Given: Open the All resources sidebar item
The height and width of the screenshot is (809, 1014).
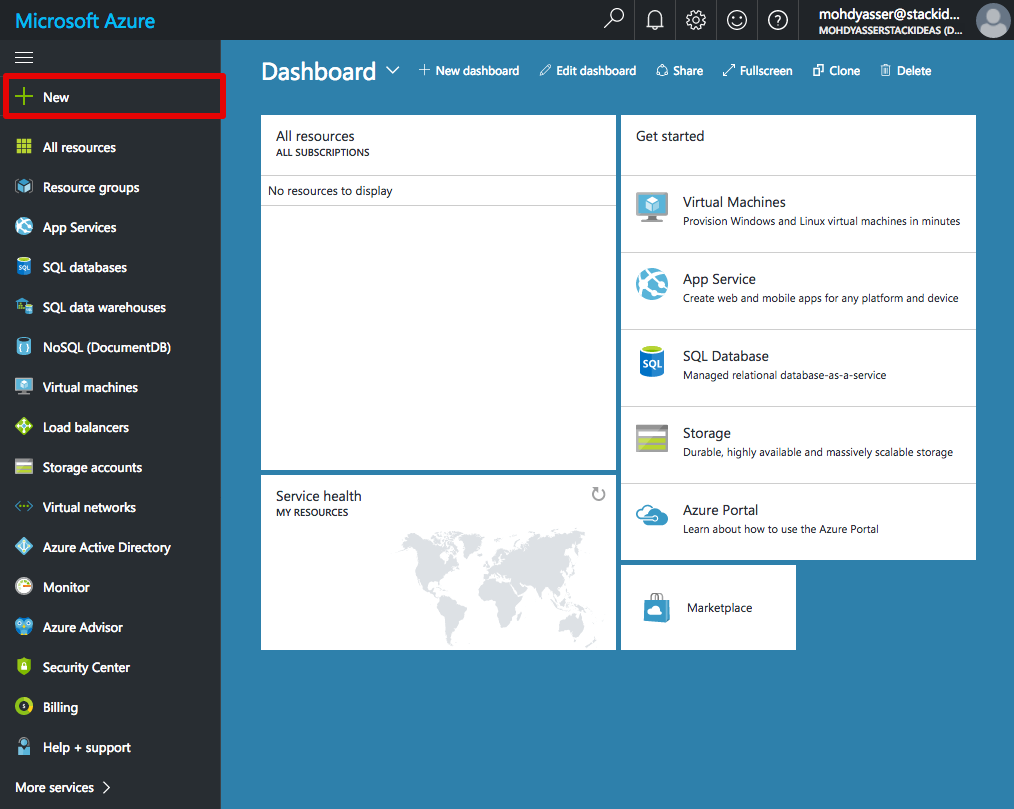Looking at the screenshot, I should coord(111,147).
